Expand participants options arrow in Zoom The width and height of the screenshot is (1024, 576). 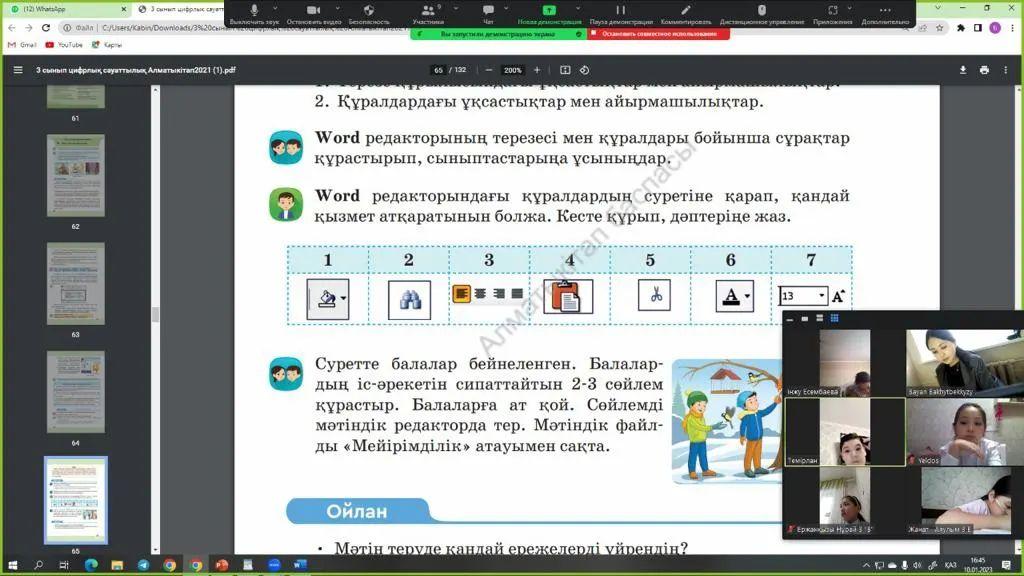pyautogui.click(x=455, y=8)
